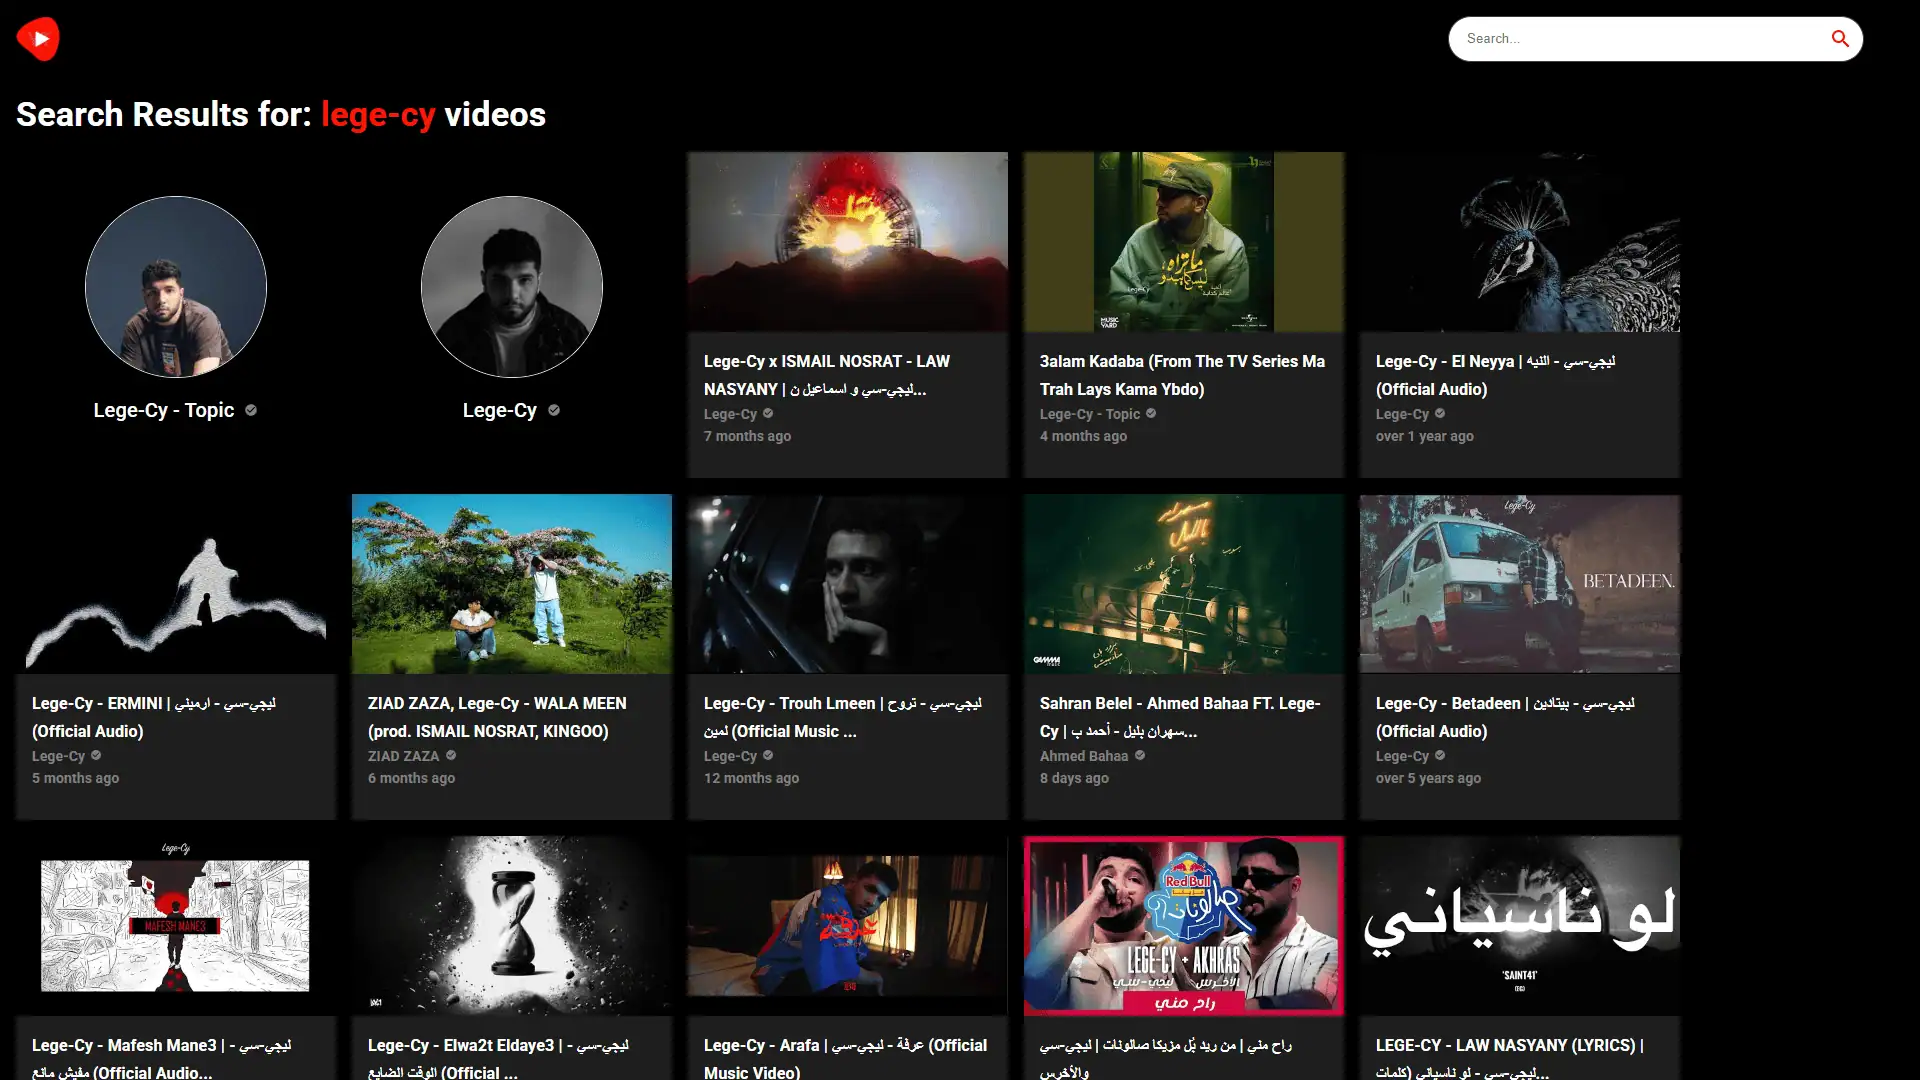1920x1080 pixels.
Task: Click '8 days ago' text
Action: (1074, 778)
